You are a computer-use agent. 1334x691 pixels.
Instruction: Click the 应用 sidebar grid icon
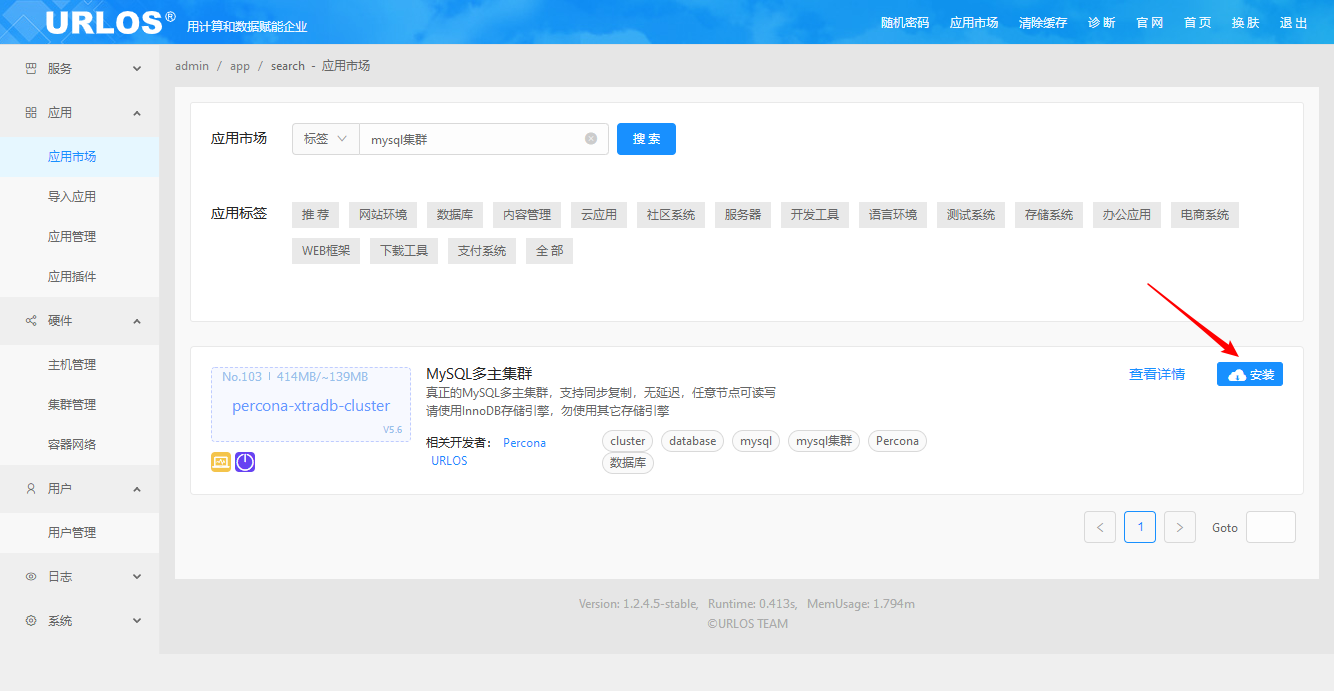[x=31, y=113]
